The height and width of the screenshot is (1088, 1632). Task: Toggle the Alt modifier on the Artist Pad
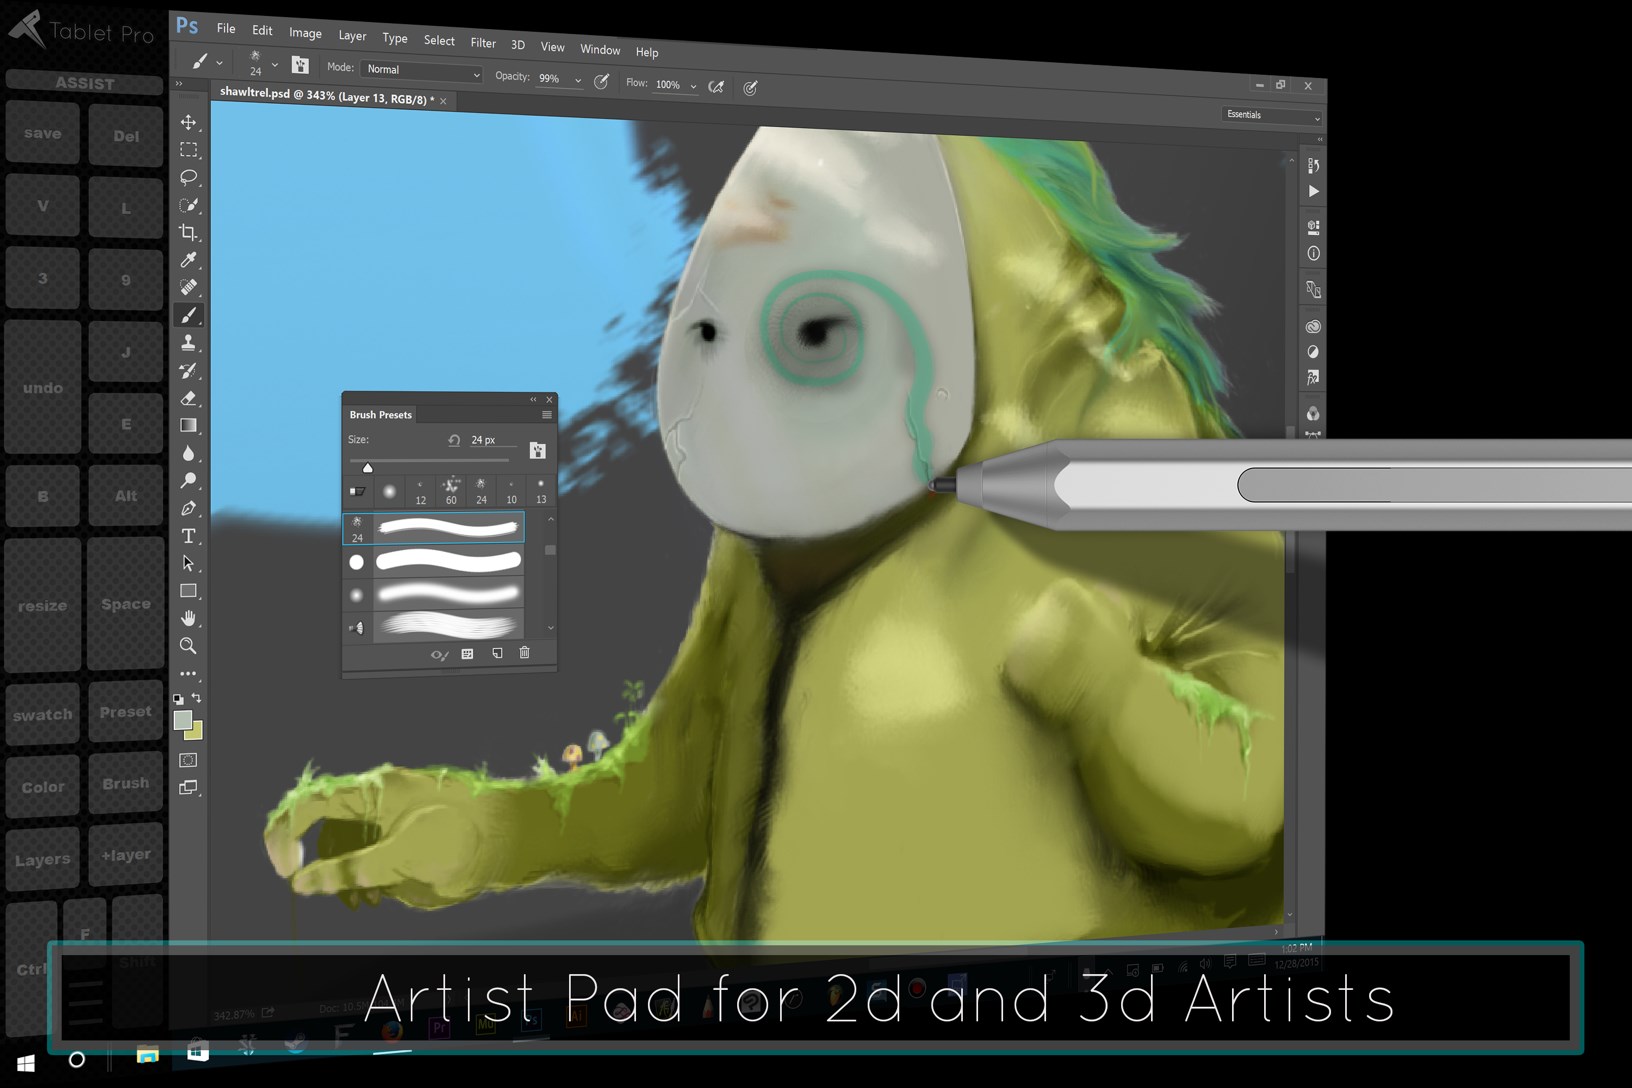point(125,495)
